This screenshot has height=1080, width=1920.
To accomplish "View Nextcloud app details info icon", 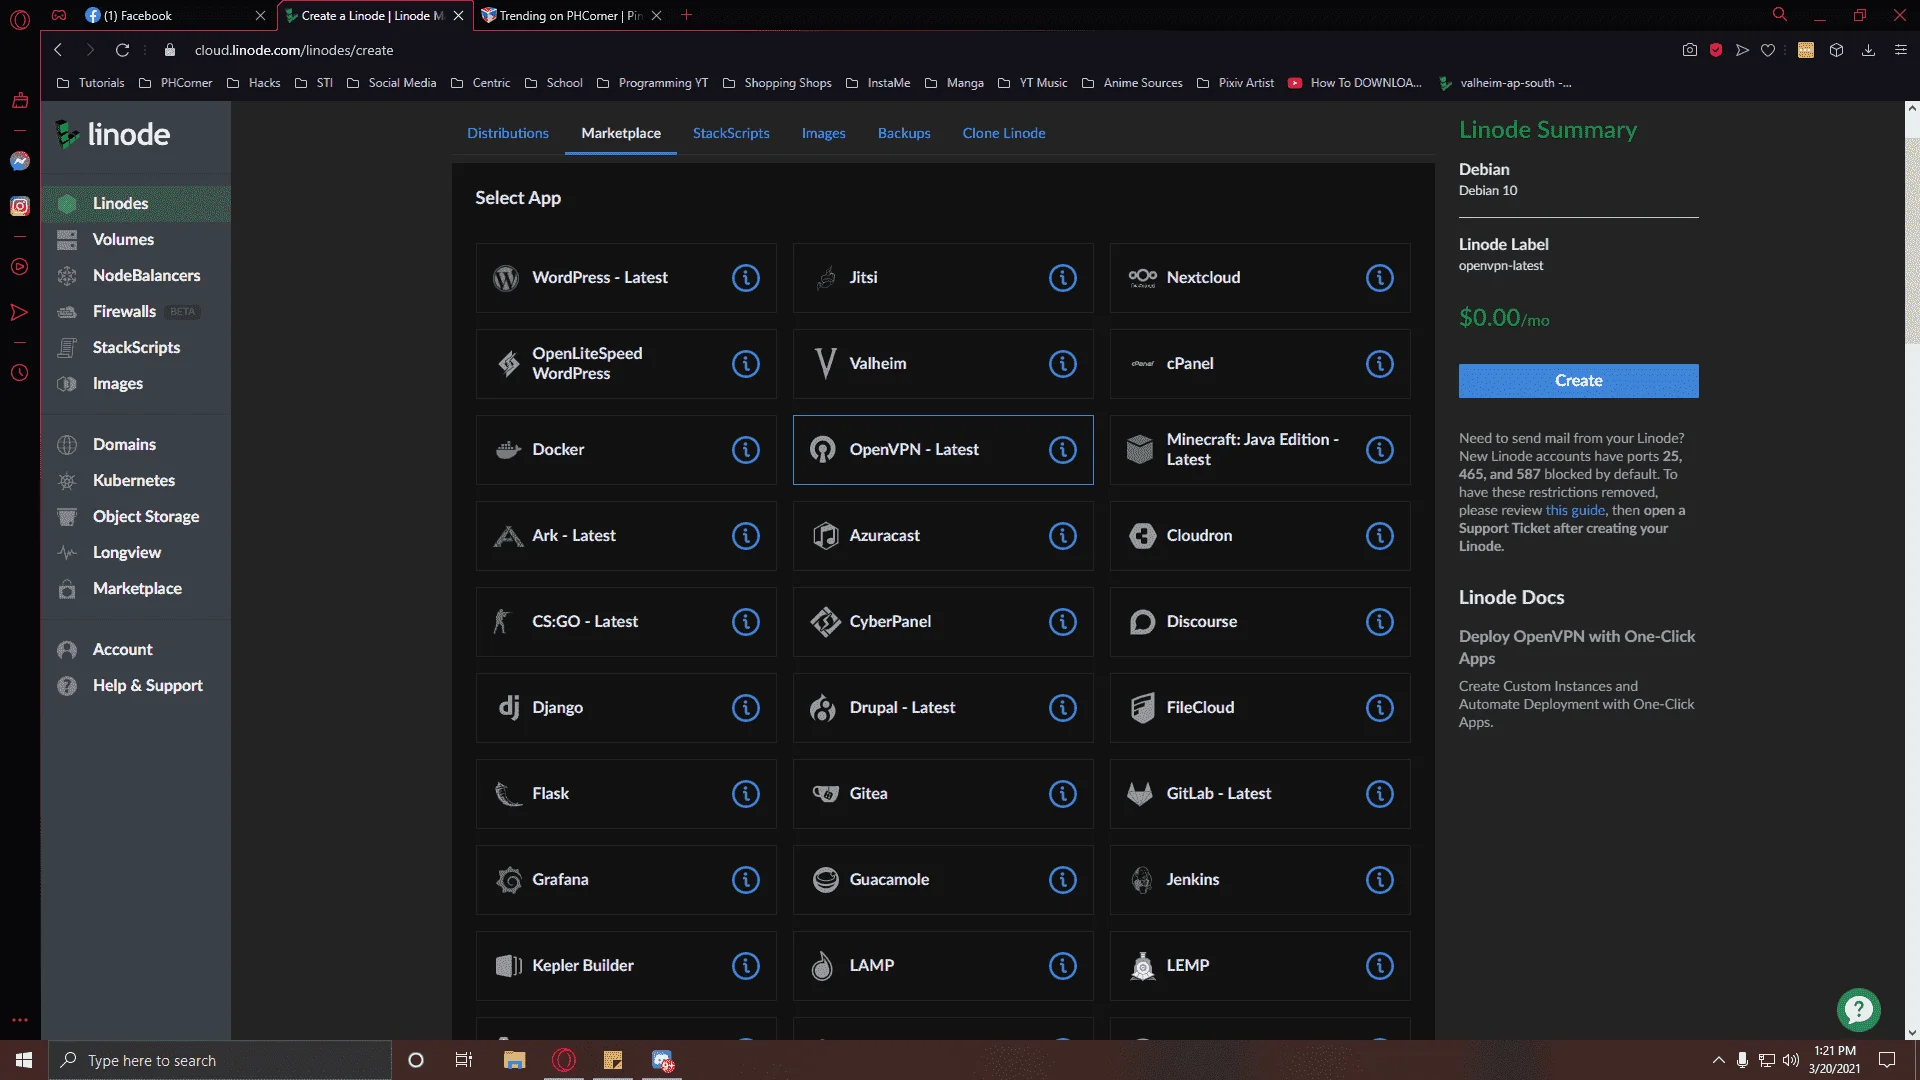I will coord(1380,278).
